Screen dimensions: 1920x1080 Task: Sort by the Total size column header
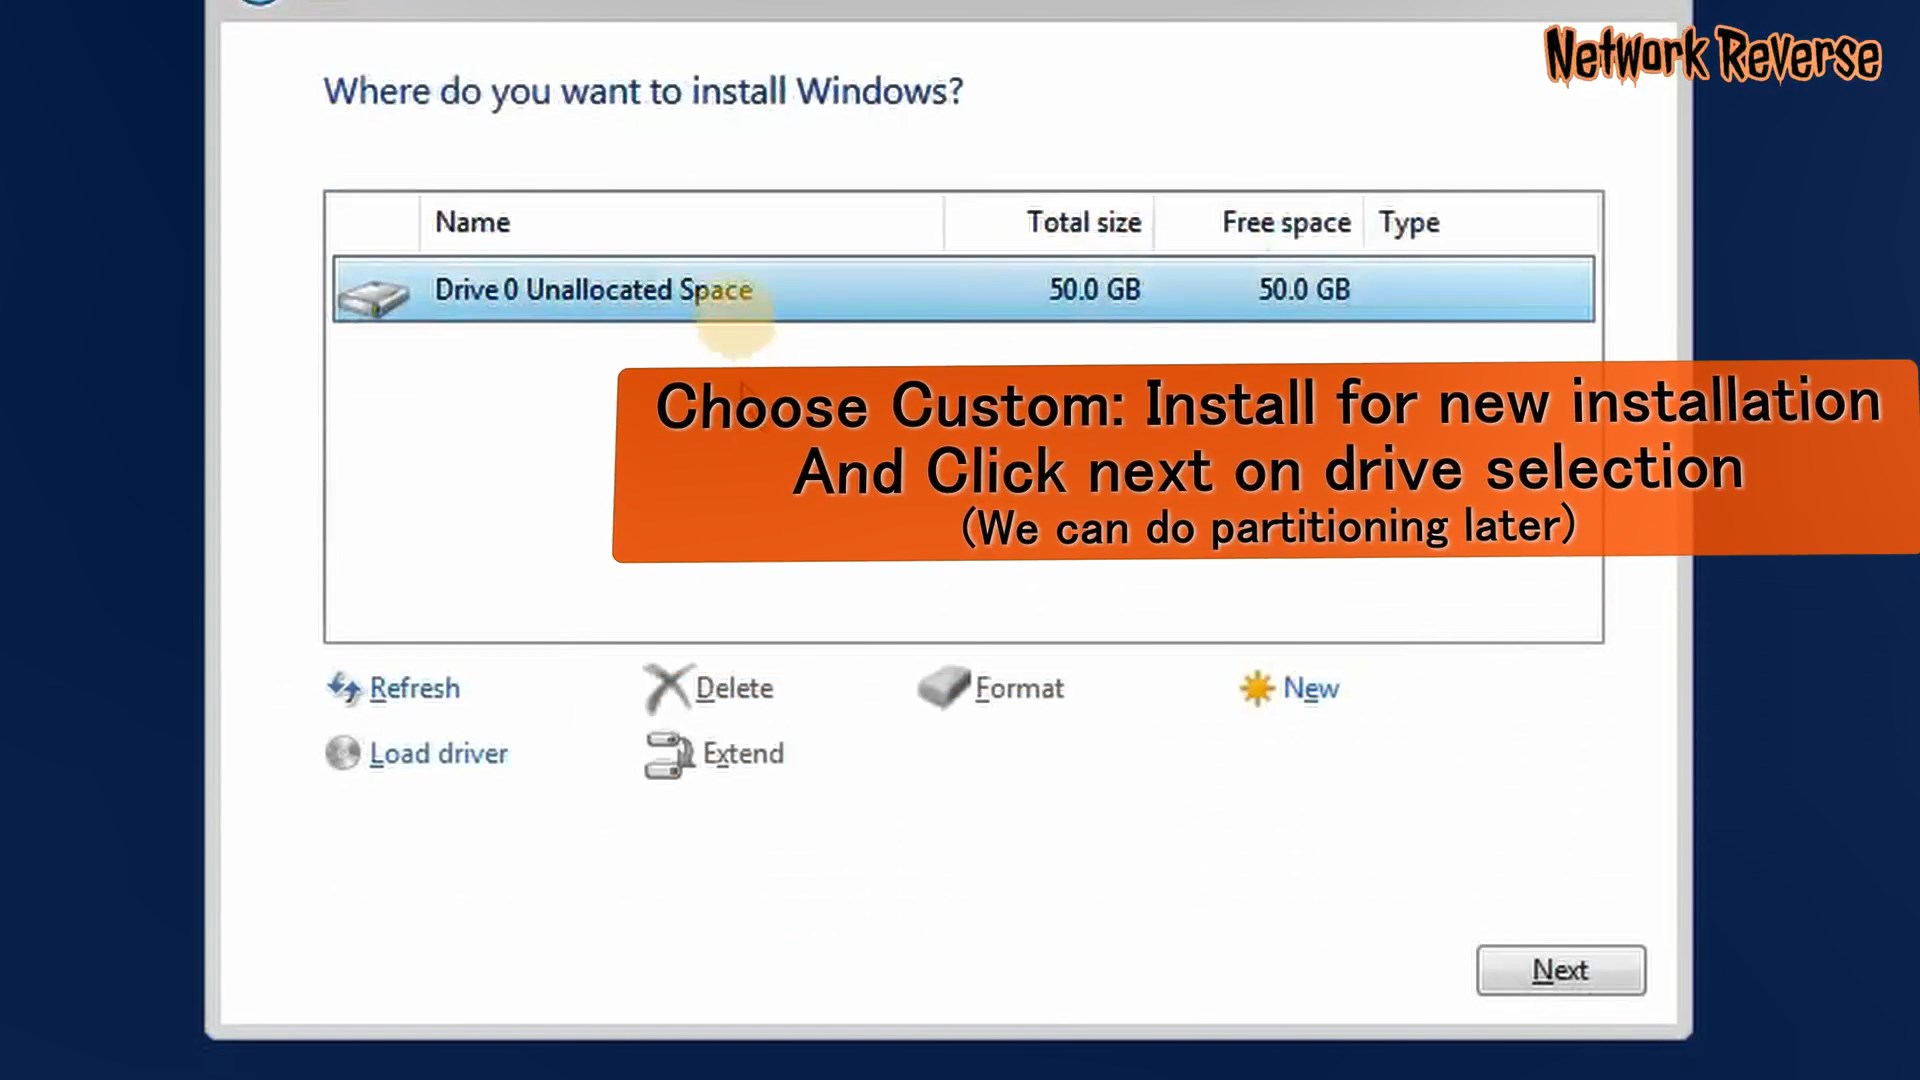[x=1049, y=222]
